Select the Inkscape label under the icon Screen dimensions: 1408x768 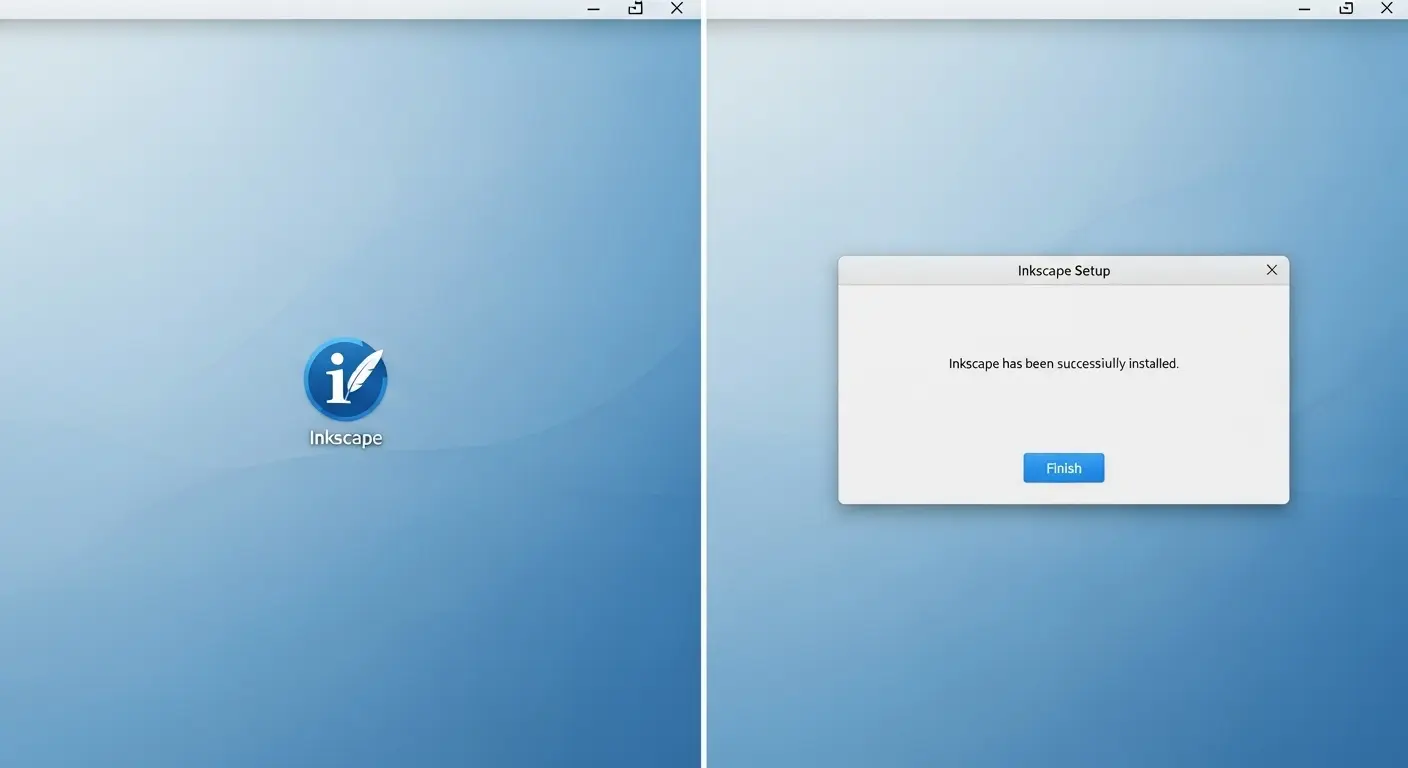(346, 438)
